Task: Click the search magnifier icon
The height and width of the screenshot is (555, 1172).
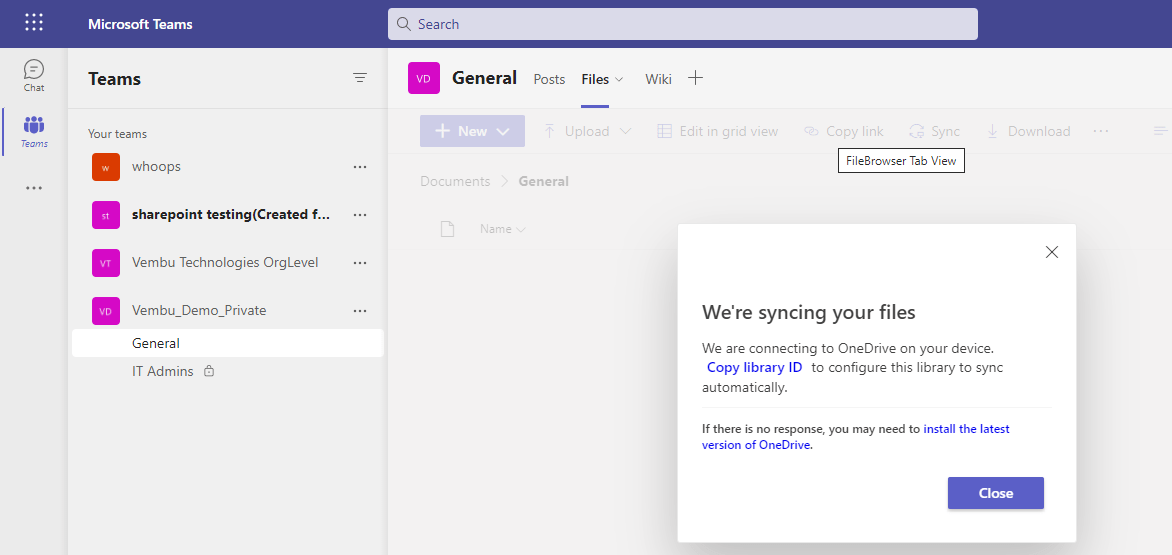Action: 404,24
